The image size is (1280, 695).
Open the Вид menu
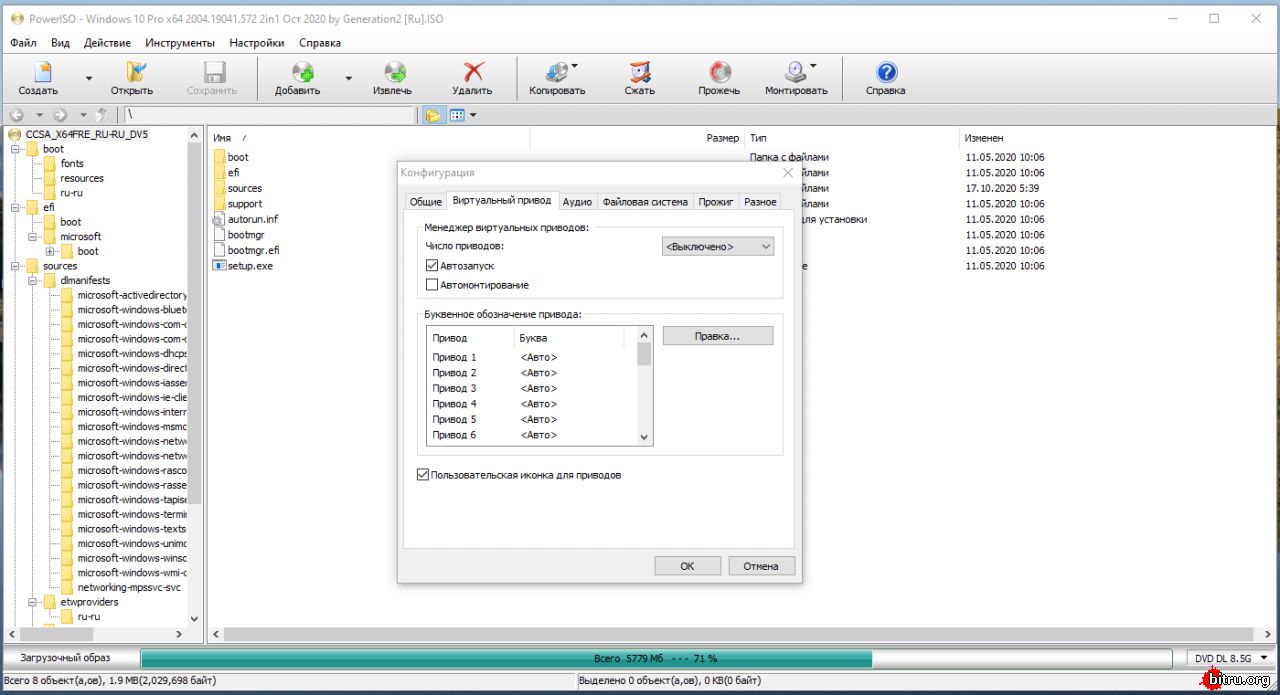click(x=60, y=43)
